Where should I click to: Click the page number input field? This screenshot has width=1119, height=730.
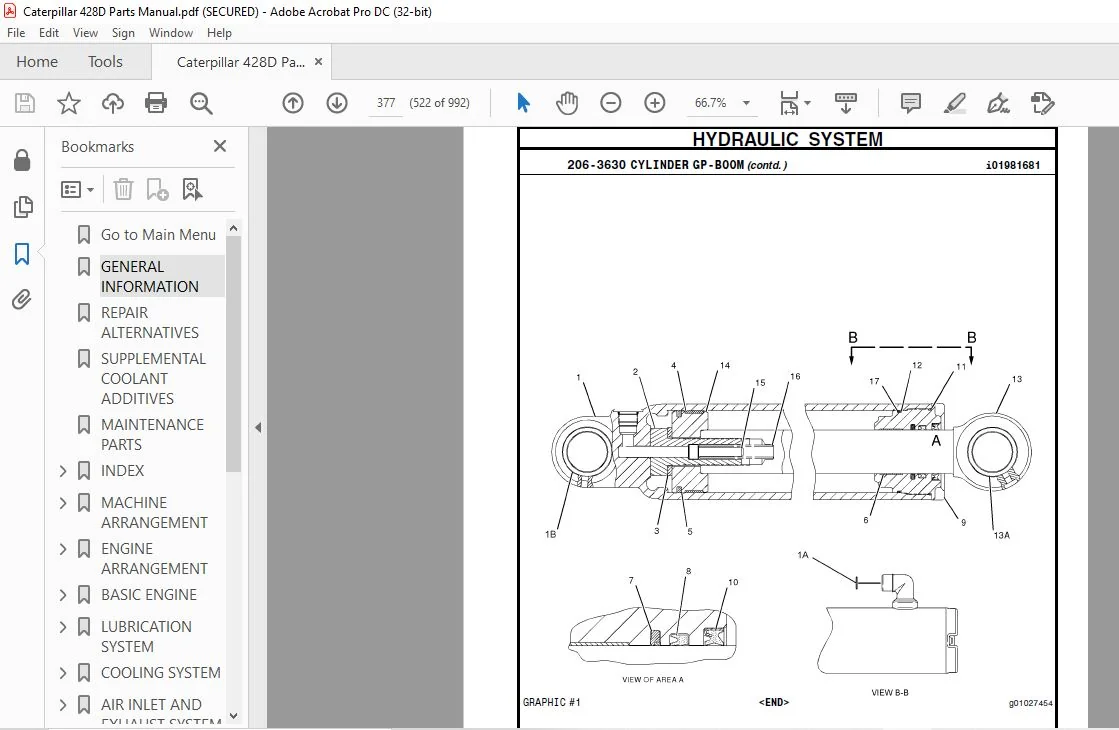pos(386,103)
